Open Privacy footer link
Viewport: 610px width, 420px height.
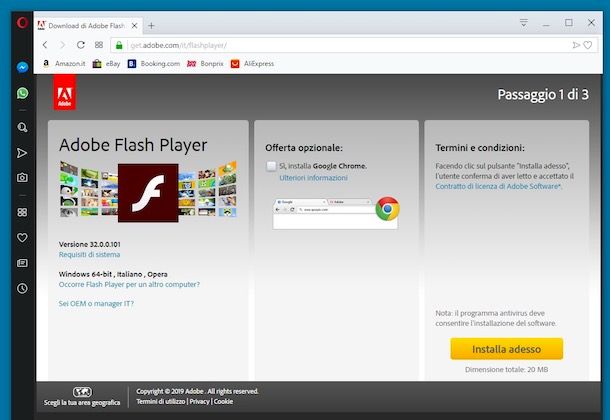coord(199,401)
